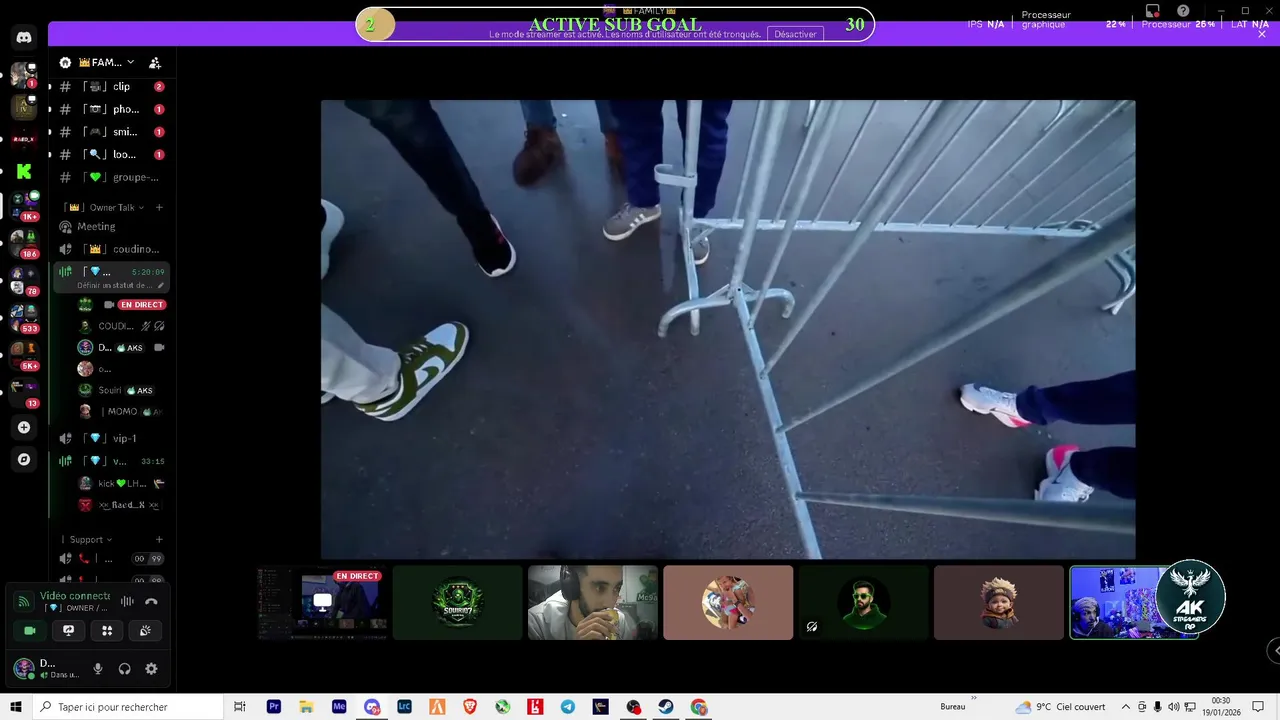The image size is (1280, 720).
Task: Open Brave browser from the taskbar
Action: (470, 707)
